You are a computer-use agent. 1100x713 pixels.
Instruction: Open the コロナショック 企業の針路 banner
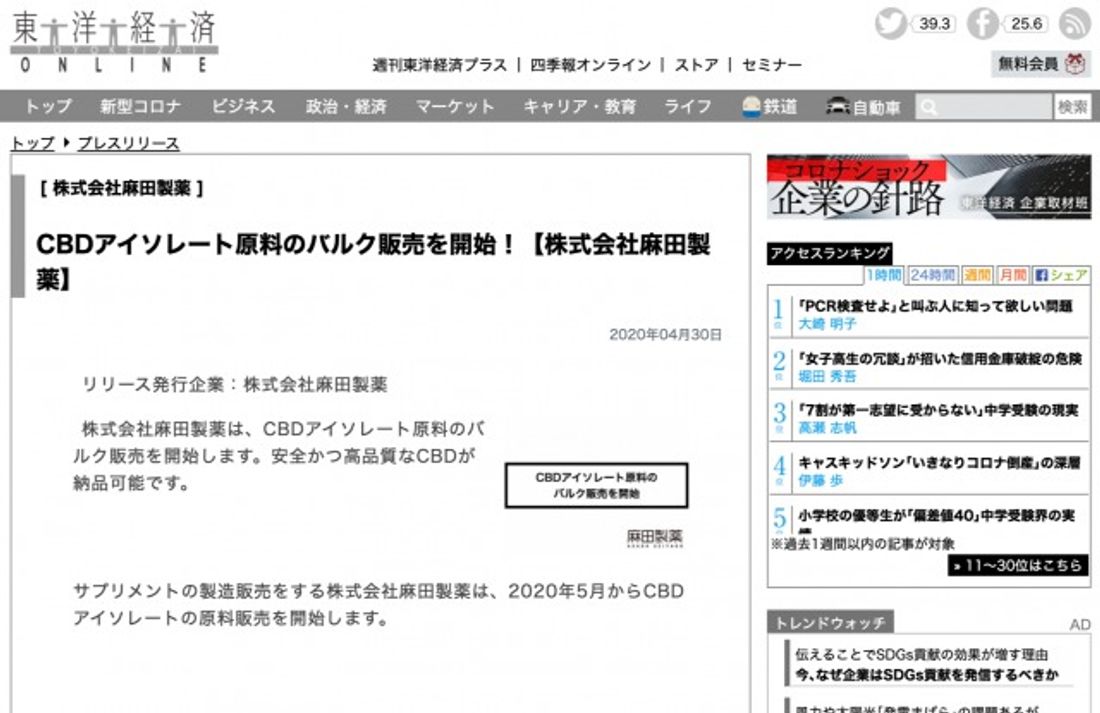929,187
